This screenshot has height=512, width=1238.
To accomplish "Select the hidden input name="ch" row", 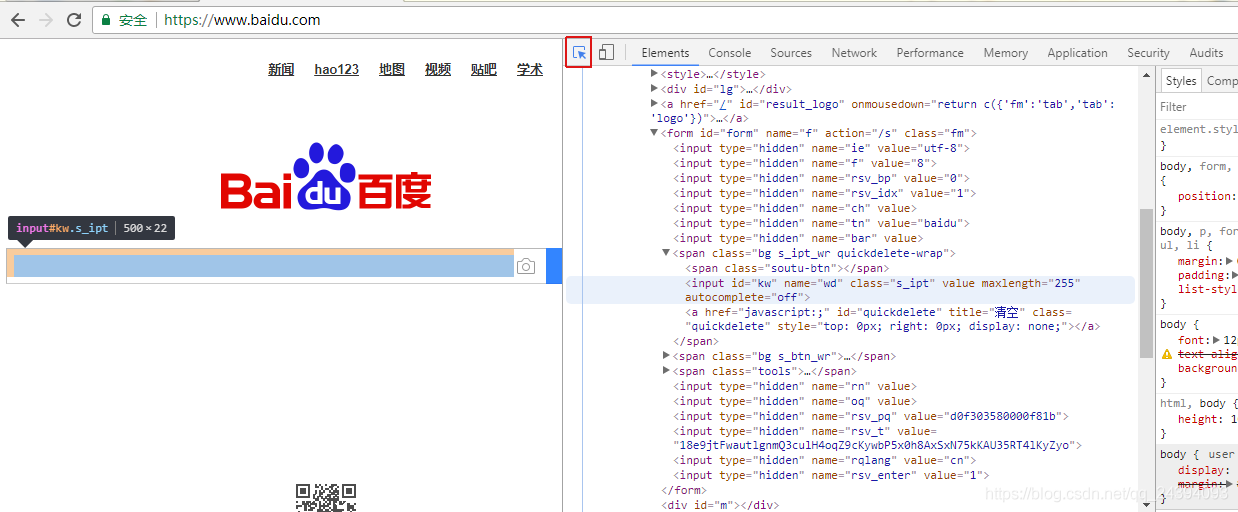I will coord(796,208).
